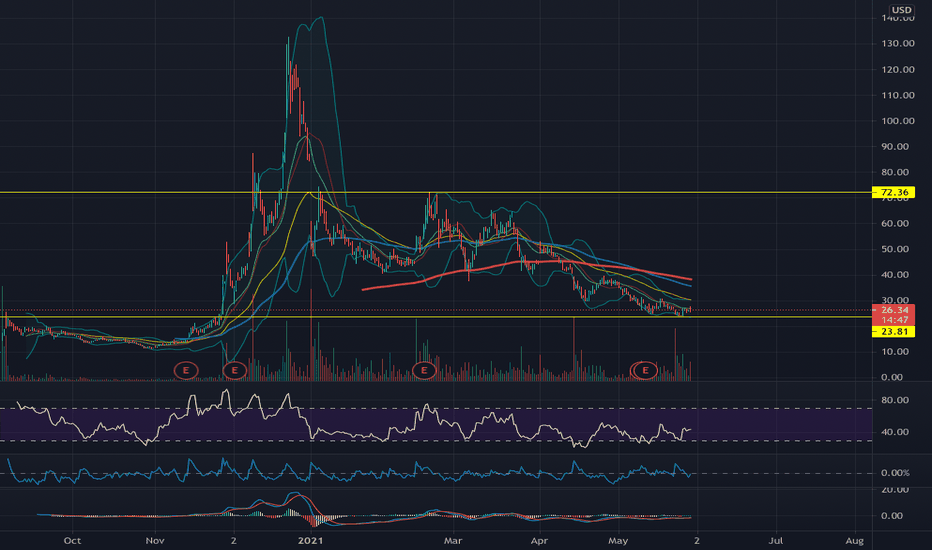Select the yellow 23.81 price label
The height and width of the screenshot is (550, 932).
pyautogui.click(x=893, y=331)
